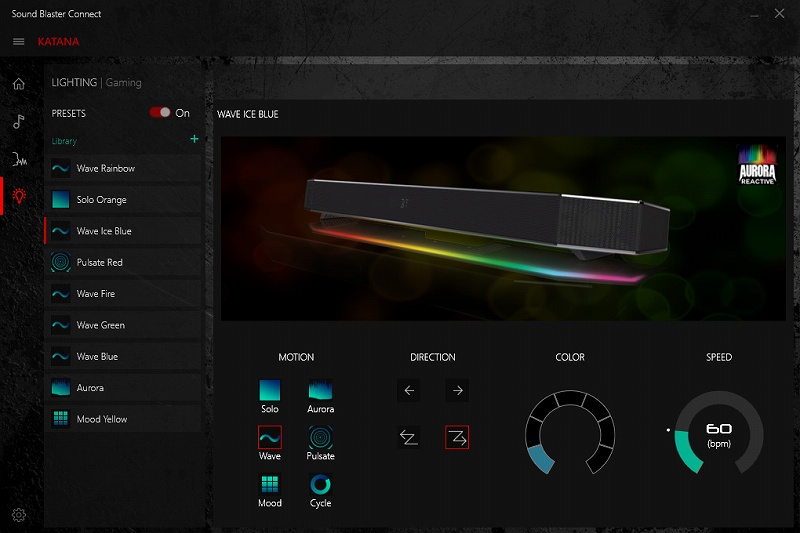Select the Solo Orange preset

123,199
